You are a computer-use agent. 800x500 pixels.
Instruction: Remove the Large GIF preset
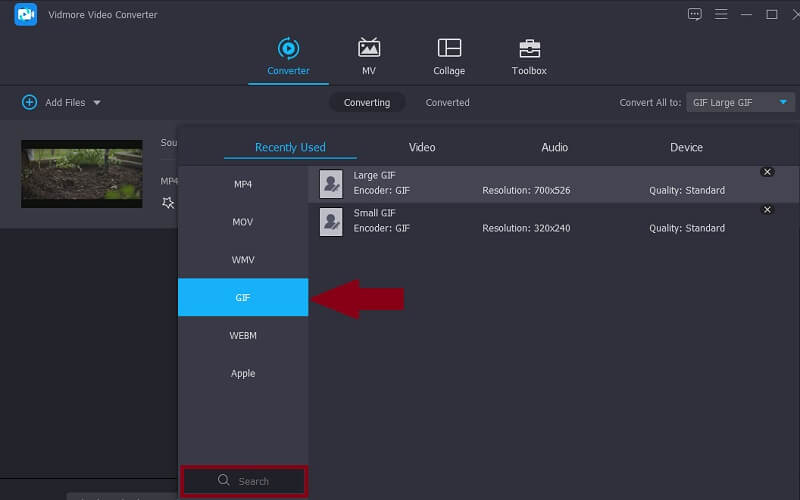(767, 172)
